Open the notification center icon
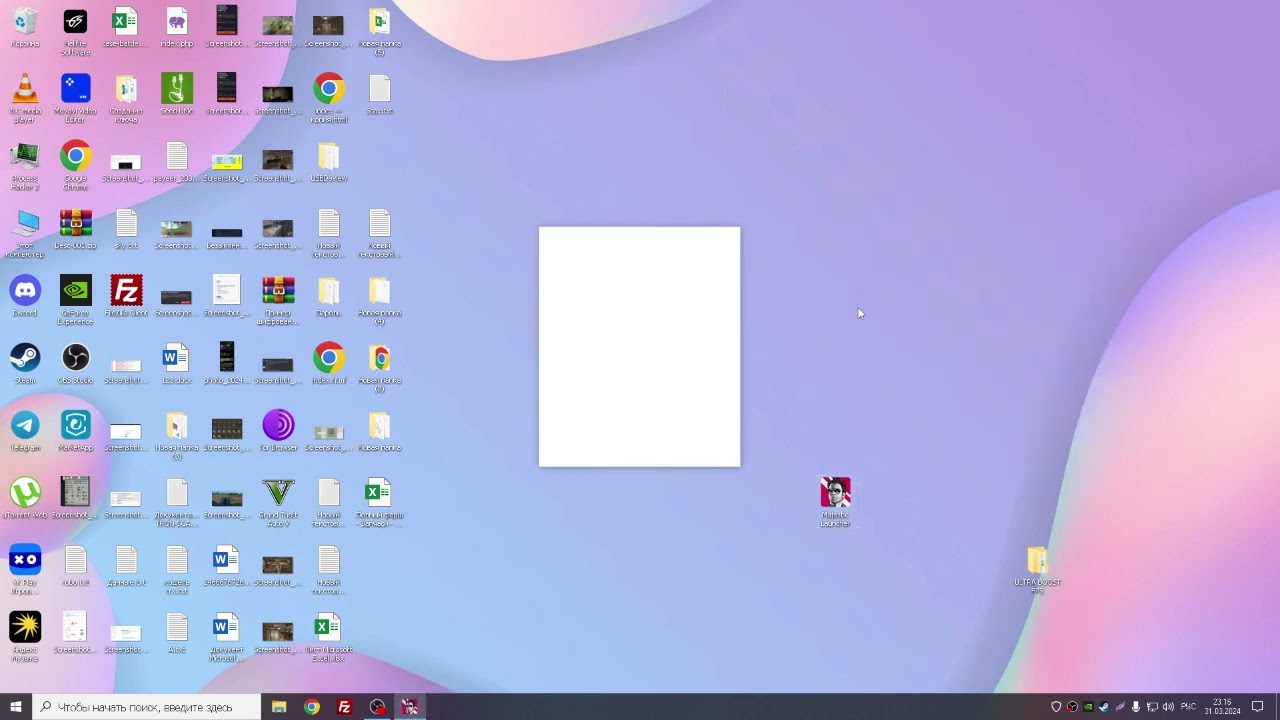1280x720 pixels. point(1258,707)
